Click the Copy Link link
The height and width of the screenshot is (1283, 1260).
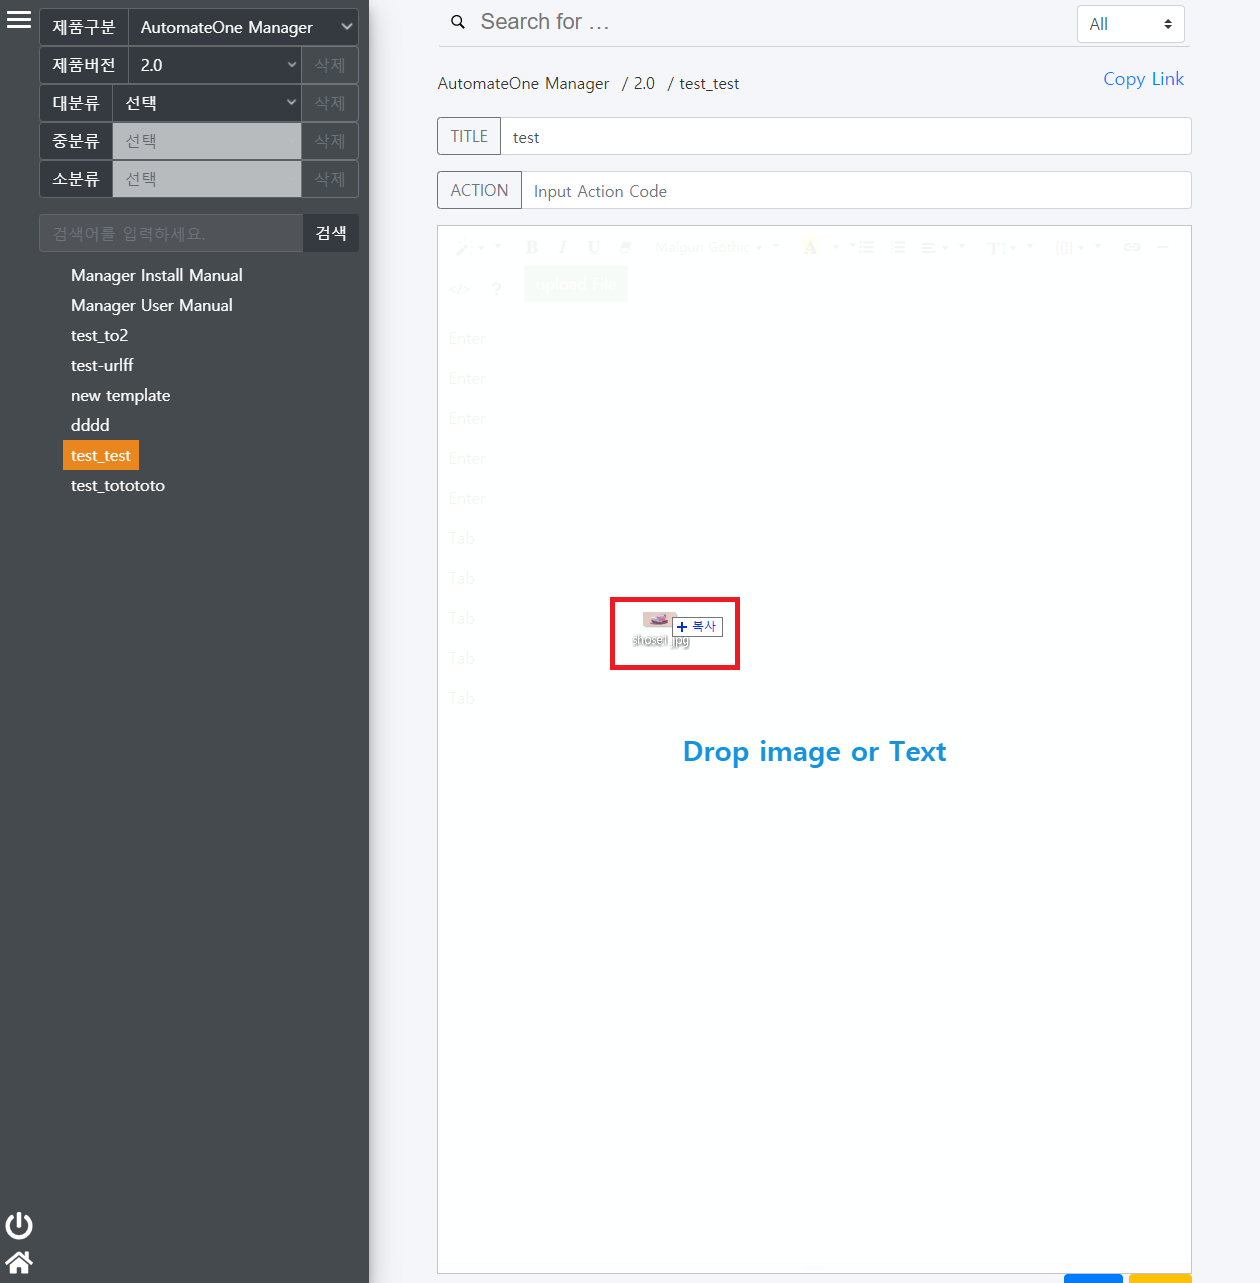[1143, 79]
